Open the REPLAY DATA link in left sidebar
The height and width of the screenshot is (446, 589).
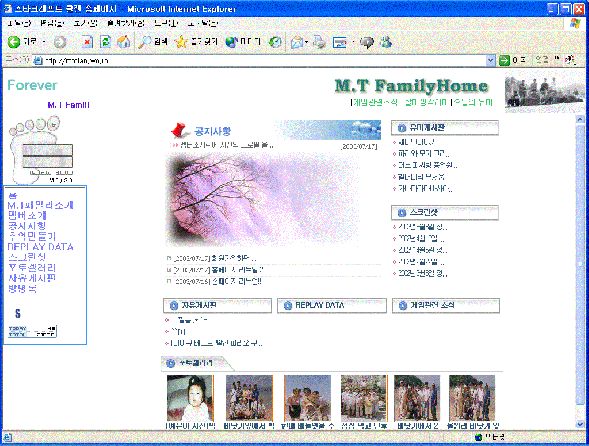(41, 247)
